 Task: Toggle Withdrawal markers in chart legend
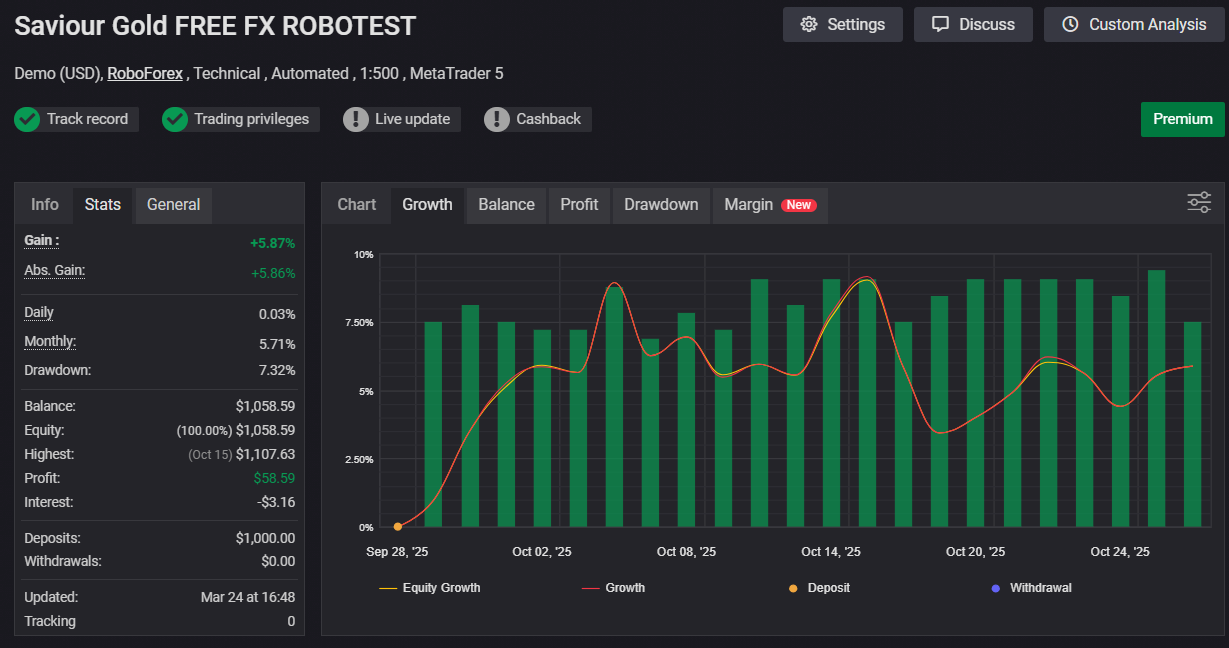pos(1030,588)
